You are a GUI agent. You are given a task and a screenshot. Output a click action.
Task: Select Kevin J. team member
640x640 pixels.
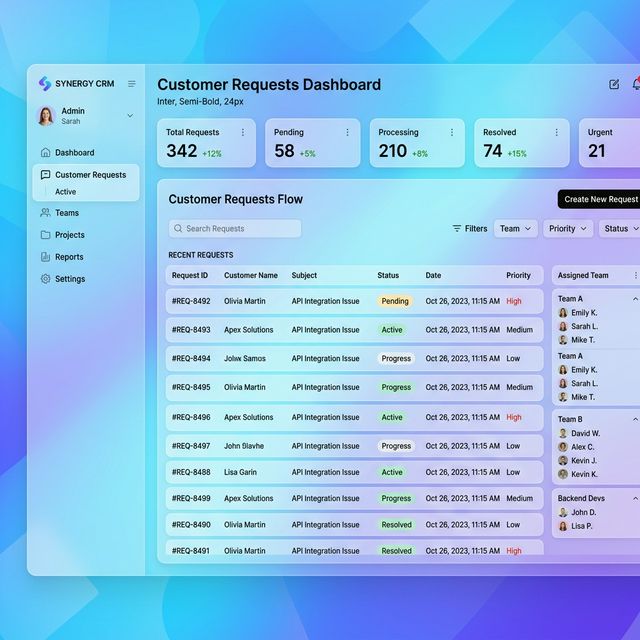click(x=577, y=460)
